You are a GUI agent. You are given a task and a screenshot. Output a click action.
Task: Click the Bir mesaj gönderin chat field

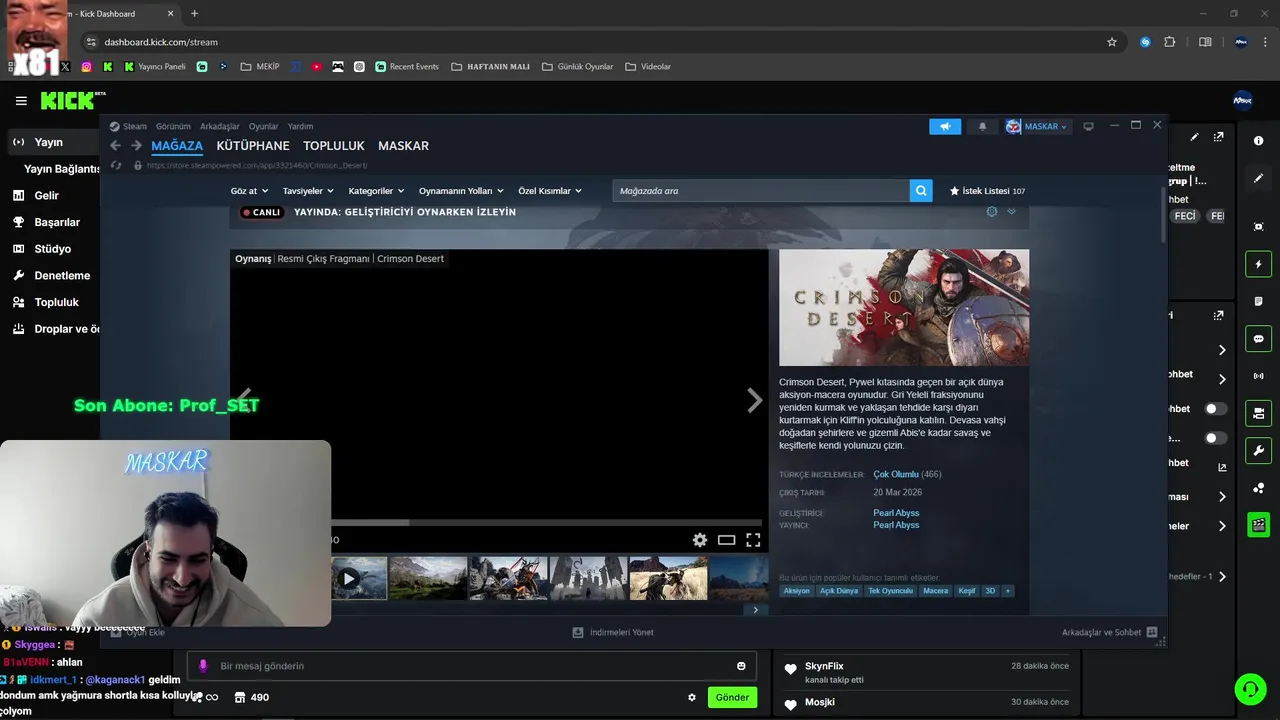click(472, 666)
